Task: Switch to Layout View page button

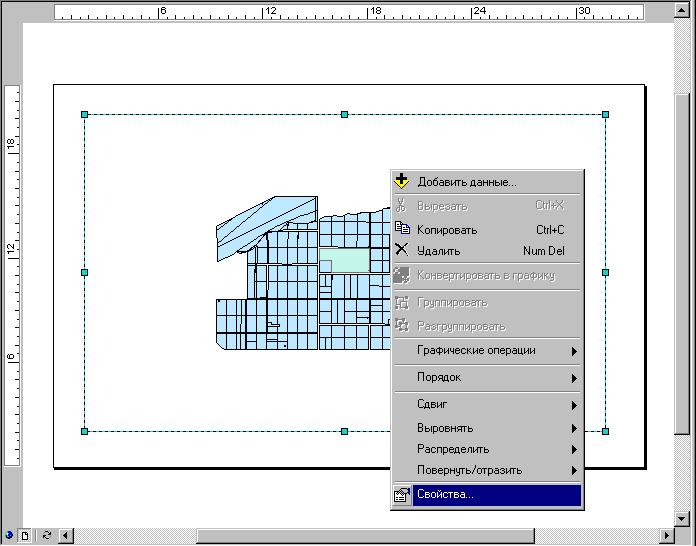Action: (x=25, y=536)
